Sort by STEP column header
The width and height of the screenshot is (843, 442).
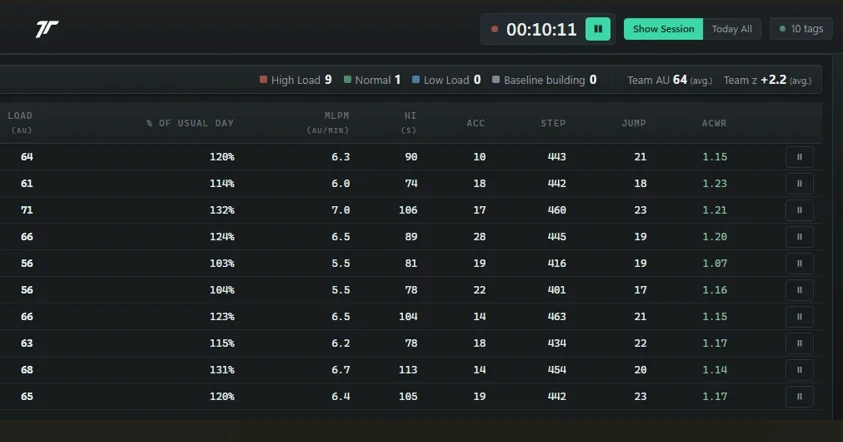pos(553,123)
